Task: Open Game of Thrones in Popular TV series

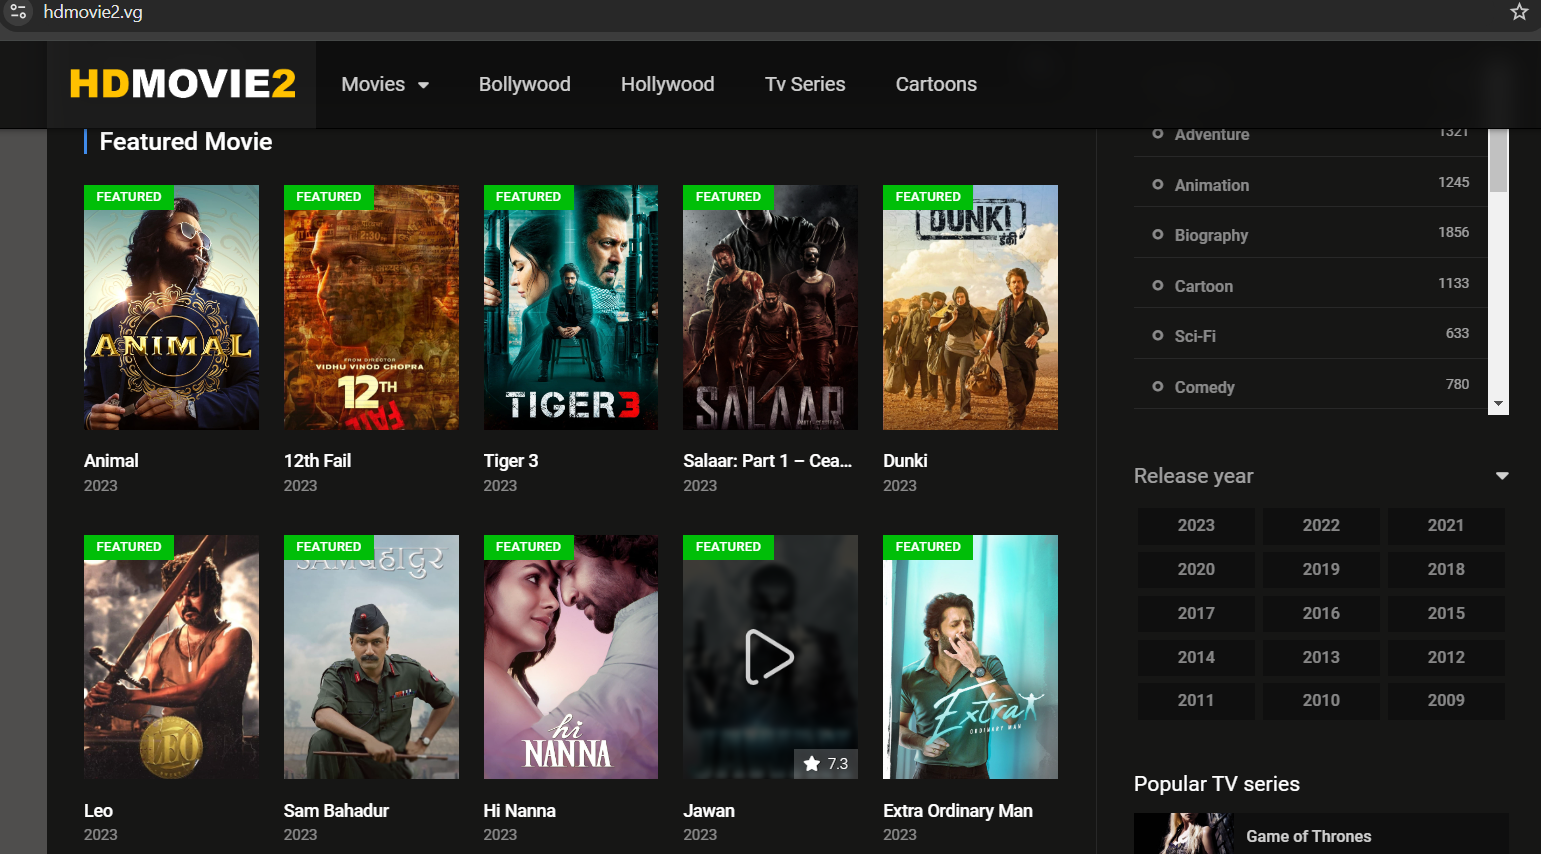Action: pyautogui.click(x=1309, y=836)
